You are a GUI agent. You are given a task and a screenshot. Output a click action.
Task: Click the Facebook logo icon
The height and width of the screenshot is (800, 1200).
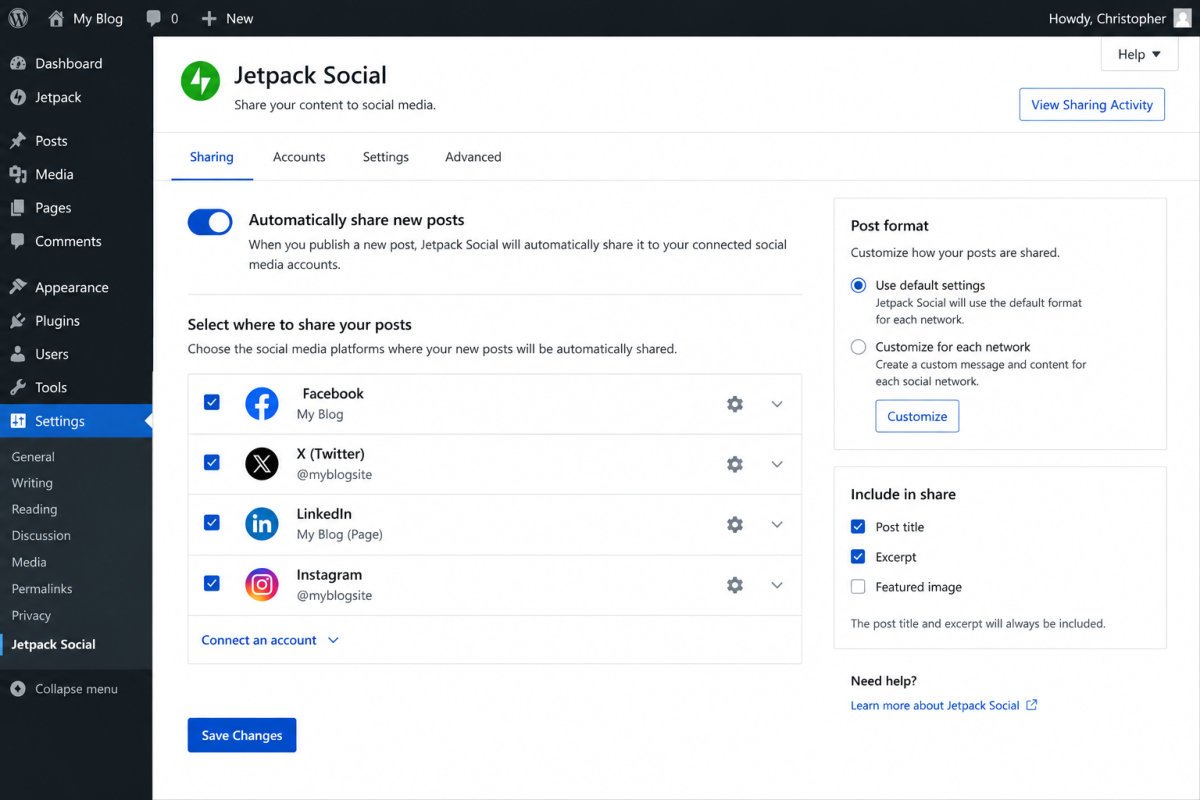point(262,404)
